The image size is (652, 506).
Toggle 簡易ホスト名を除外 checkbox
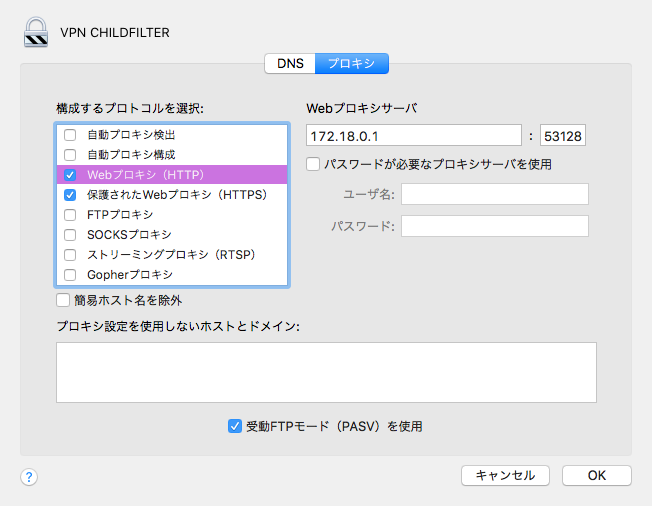click(63, 300)
